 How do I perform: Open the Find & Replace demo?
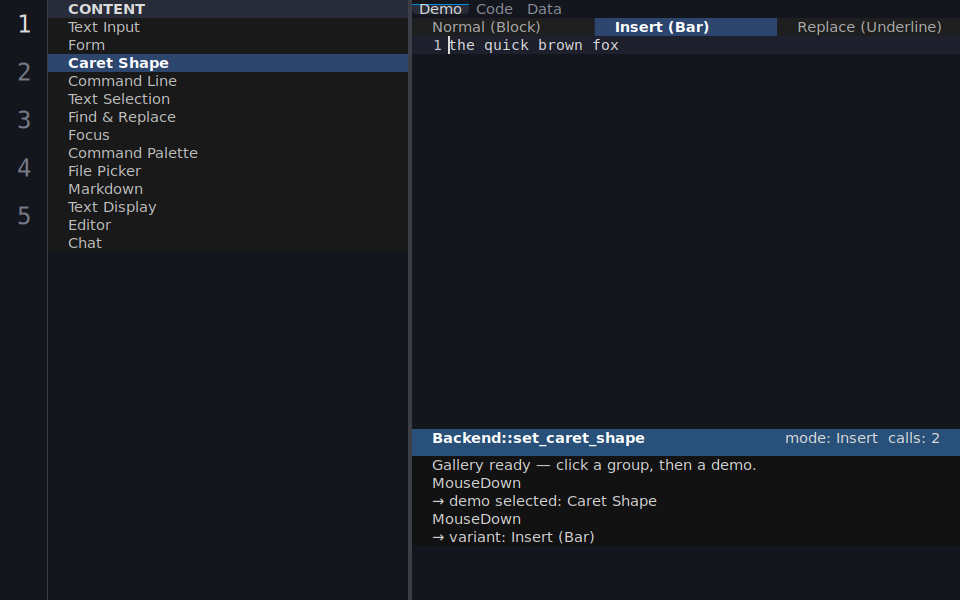pyautogui.click(x=228, y=117)
